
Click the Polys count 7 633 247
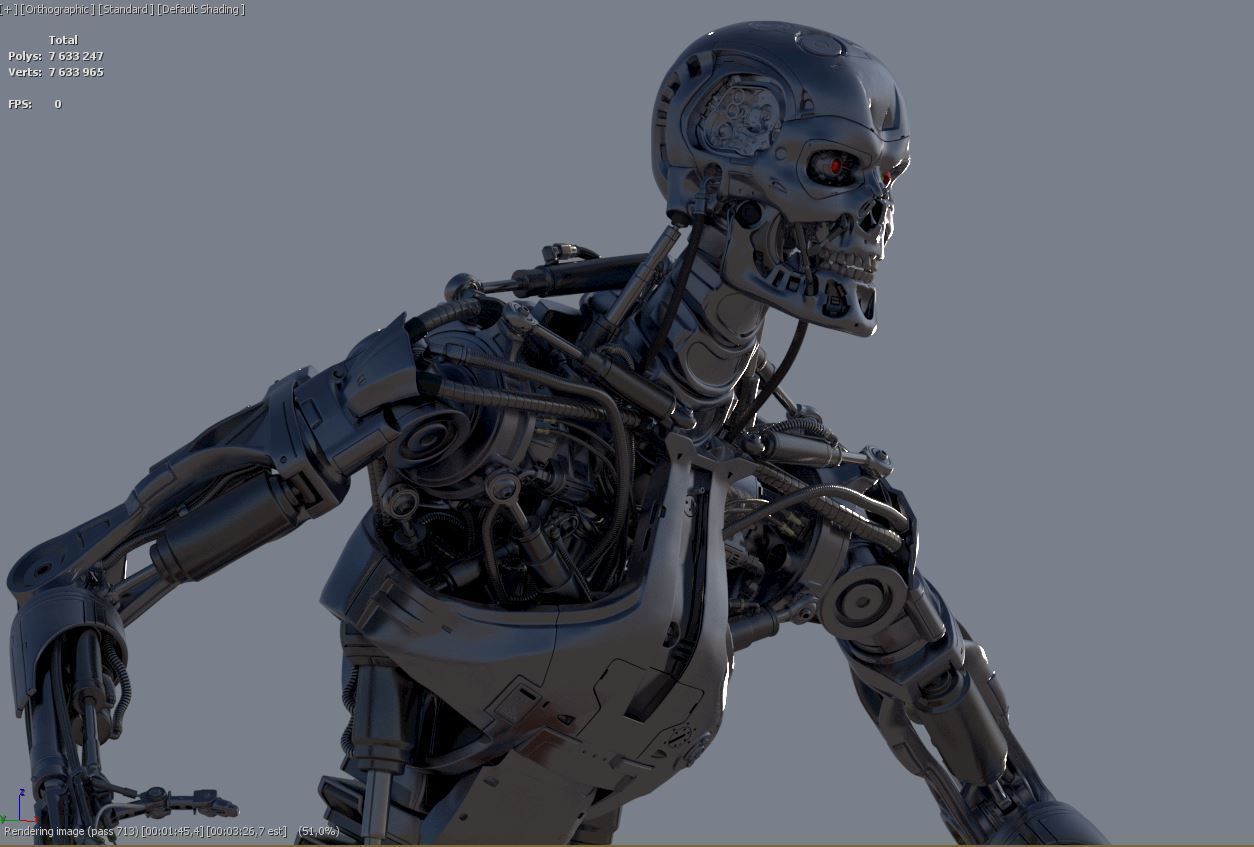[x=76, y=56]
